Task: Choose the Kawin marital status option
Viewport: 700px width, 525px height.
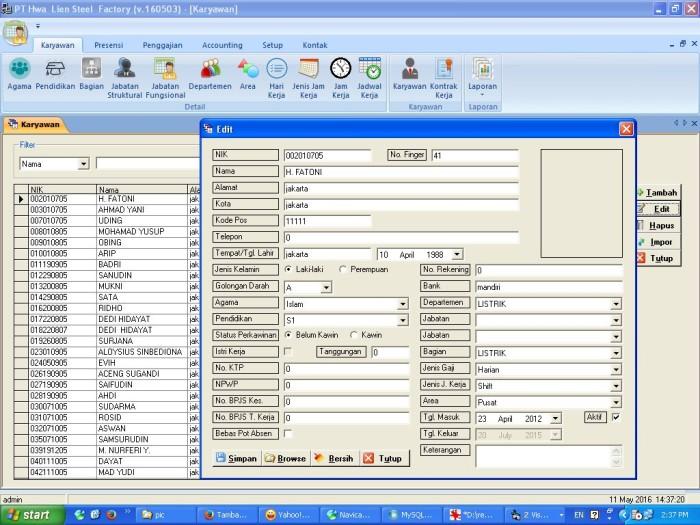Action: point(354,335)
